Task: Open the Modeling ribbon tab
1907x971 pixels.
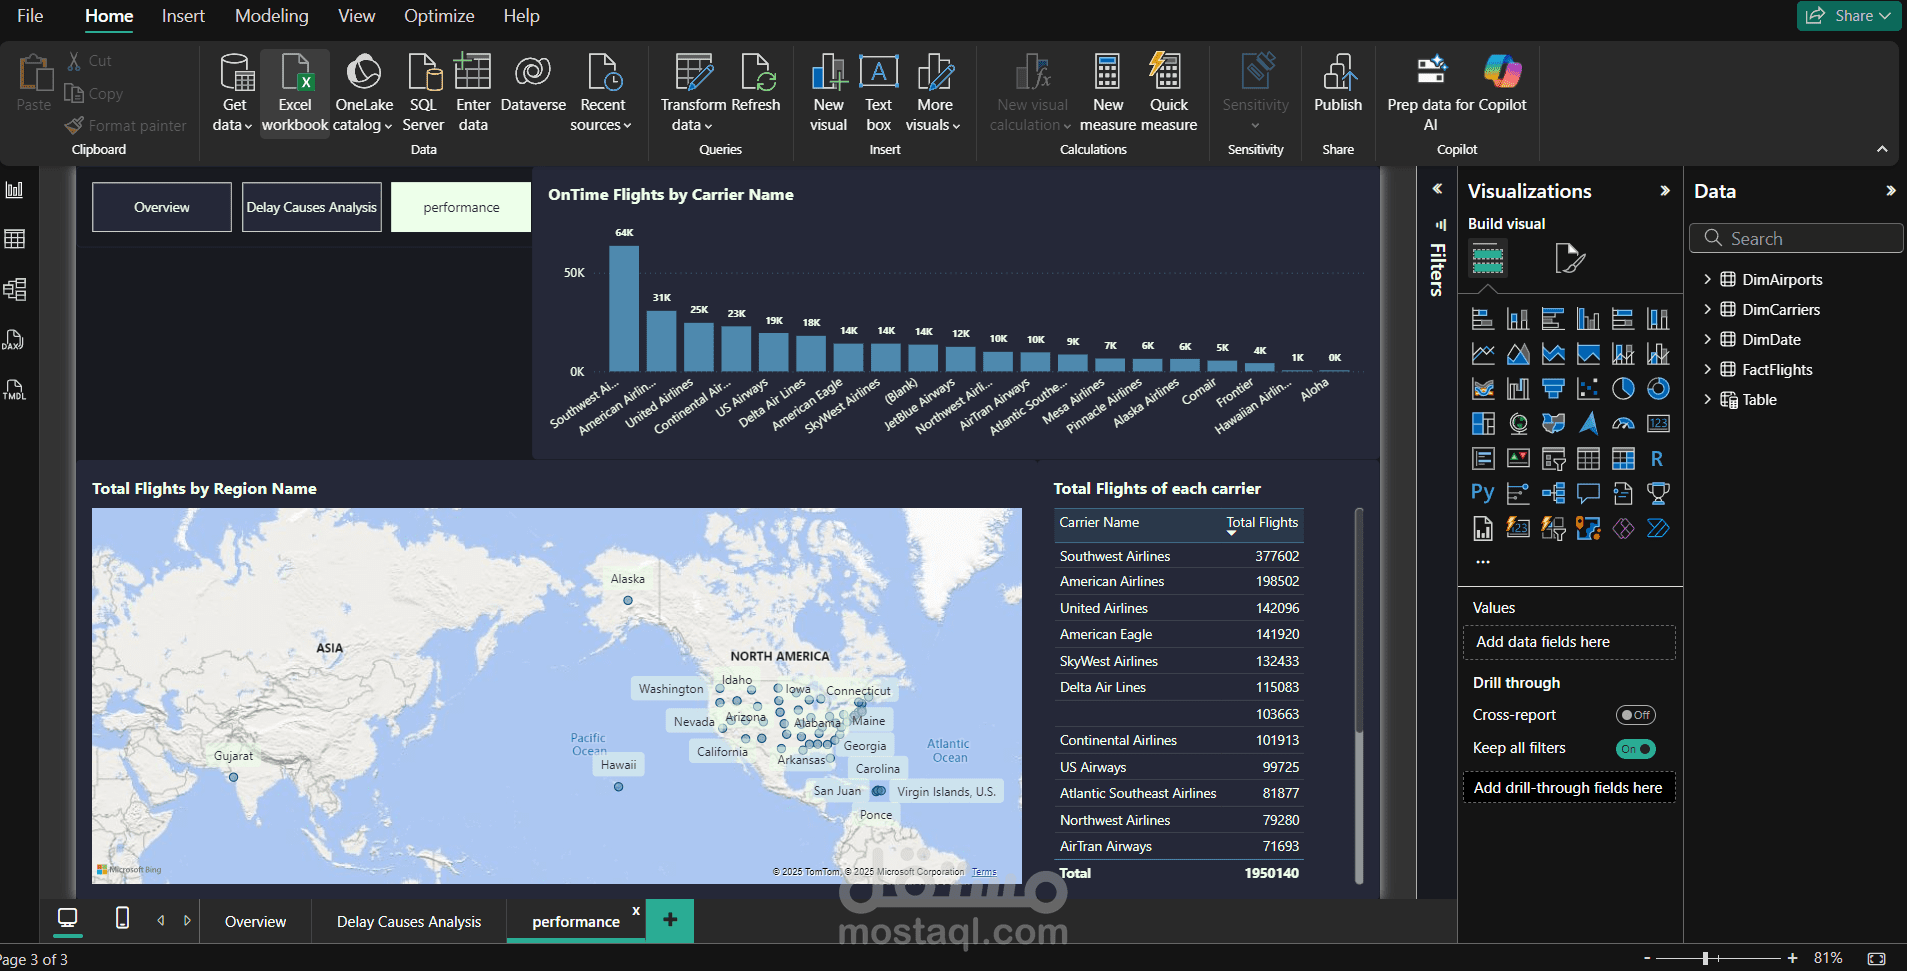Action: (x=271, y=16)
